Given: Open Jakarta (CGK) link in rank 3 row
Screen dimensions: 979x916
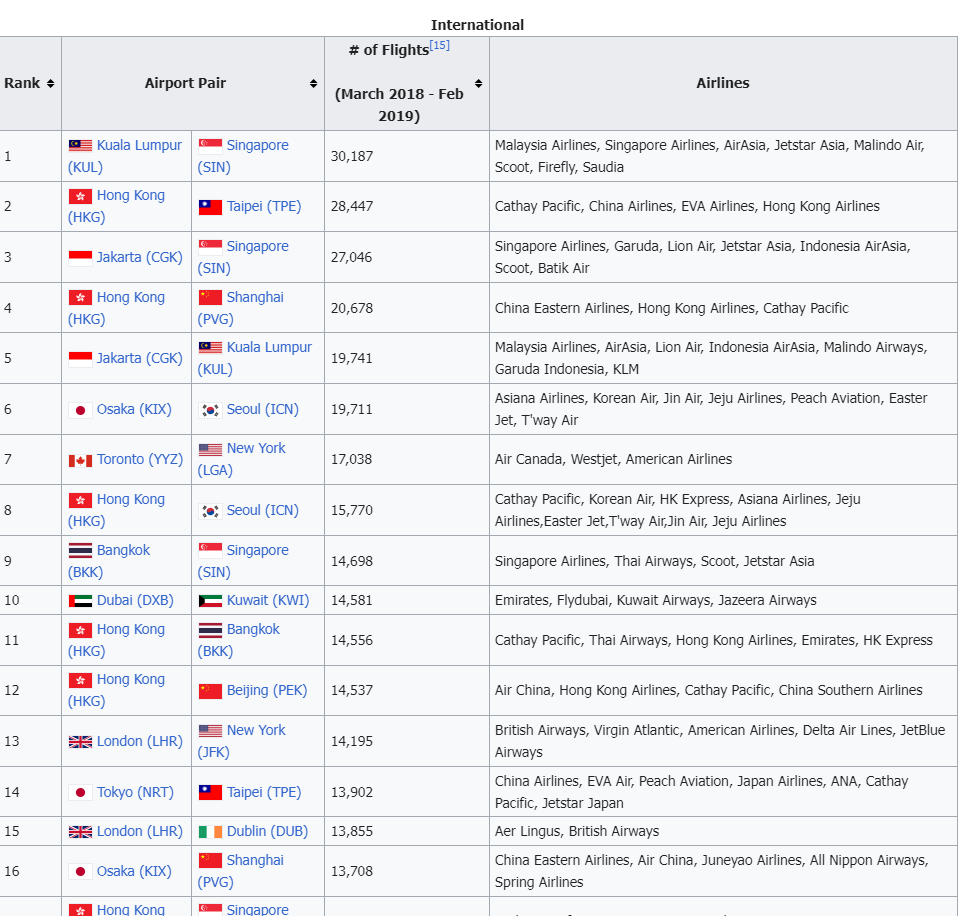Looking at the screenshot, I should pyautogui.click(x=139, y=257).
